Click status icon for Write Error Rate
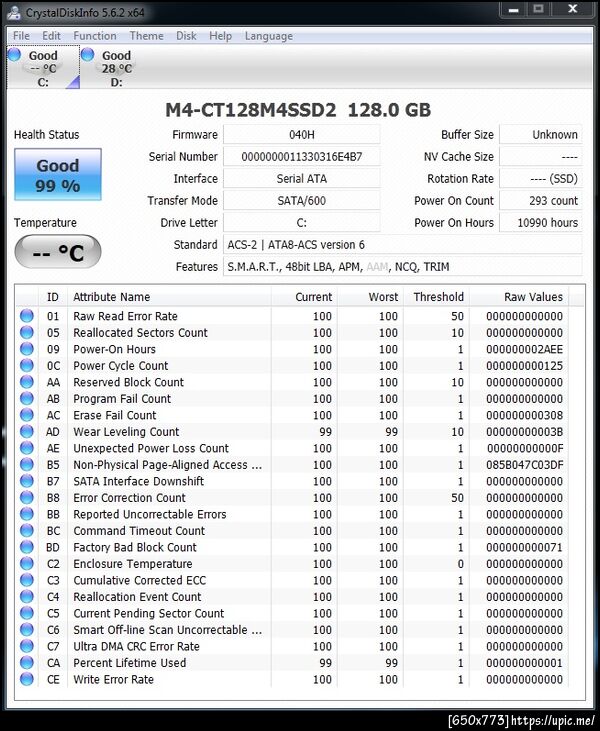600x731 pixels. click(27, 679)
